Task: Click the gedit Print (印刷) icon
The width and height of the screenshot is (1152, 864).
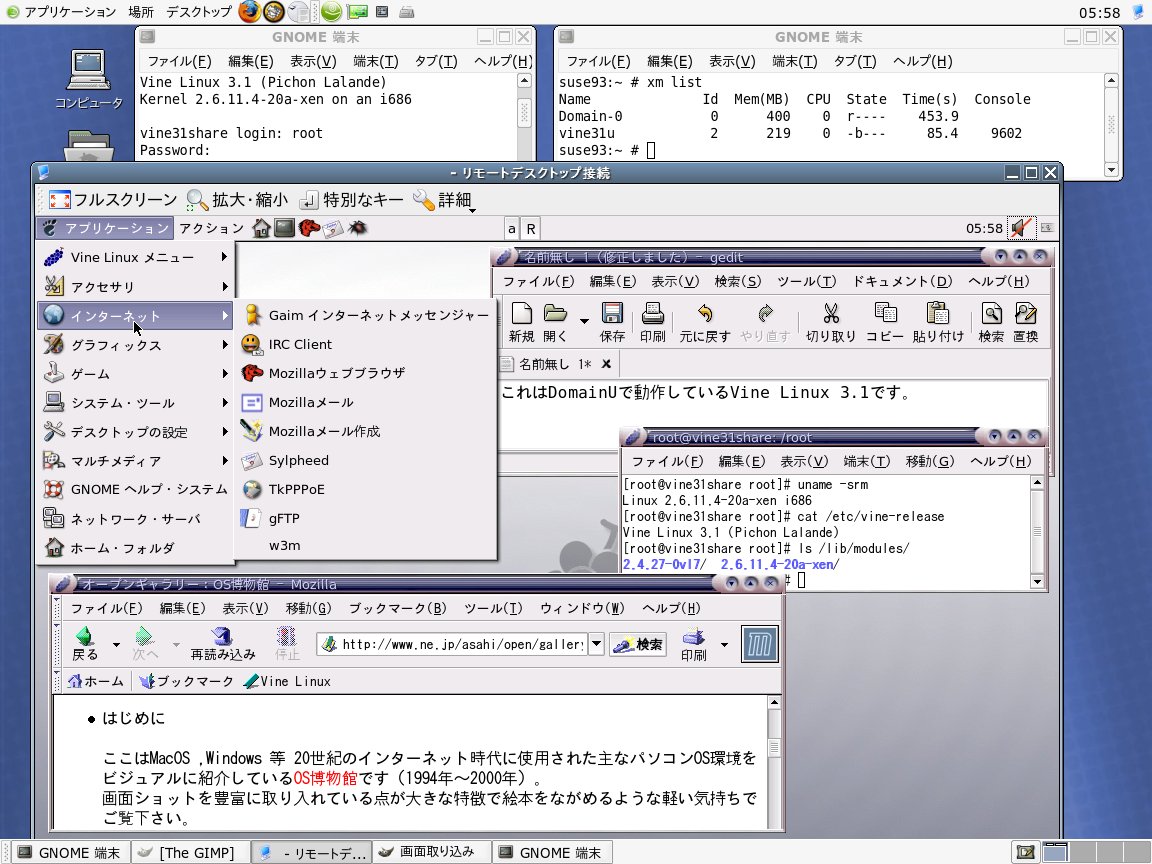Action: pos(653,315)
